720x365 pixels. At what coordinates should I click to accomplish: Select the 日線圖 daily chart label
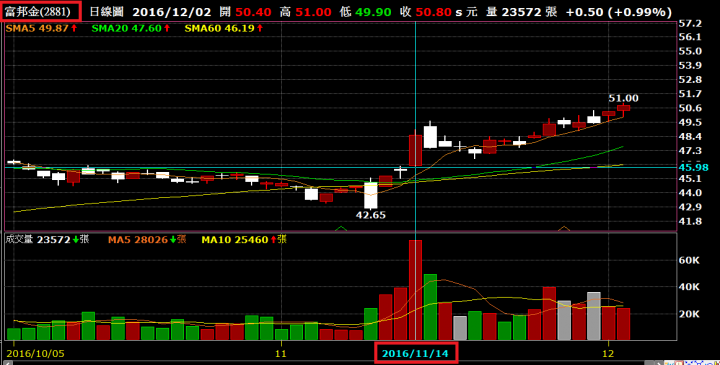point(107,12)
